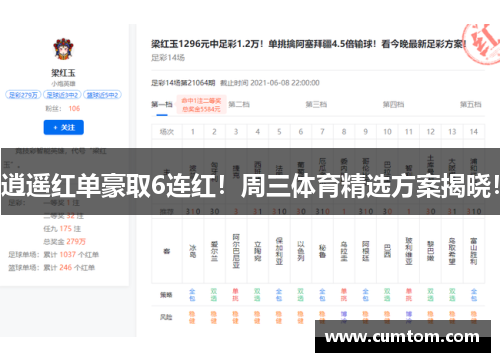500x362 pixels.
Task: Click away team 冰岛 cell
Action: (x=193, y=251)
